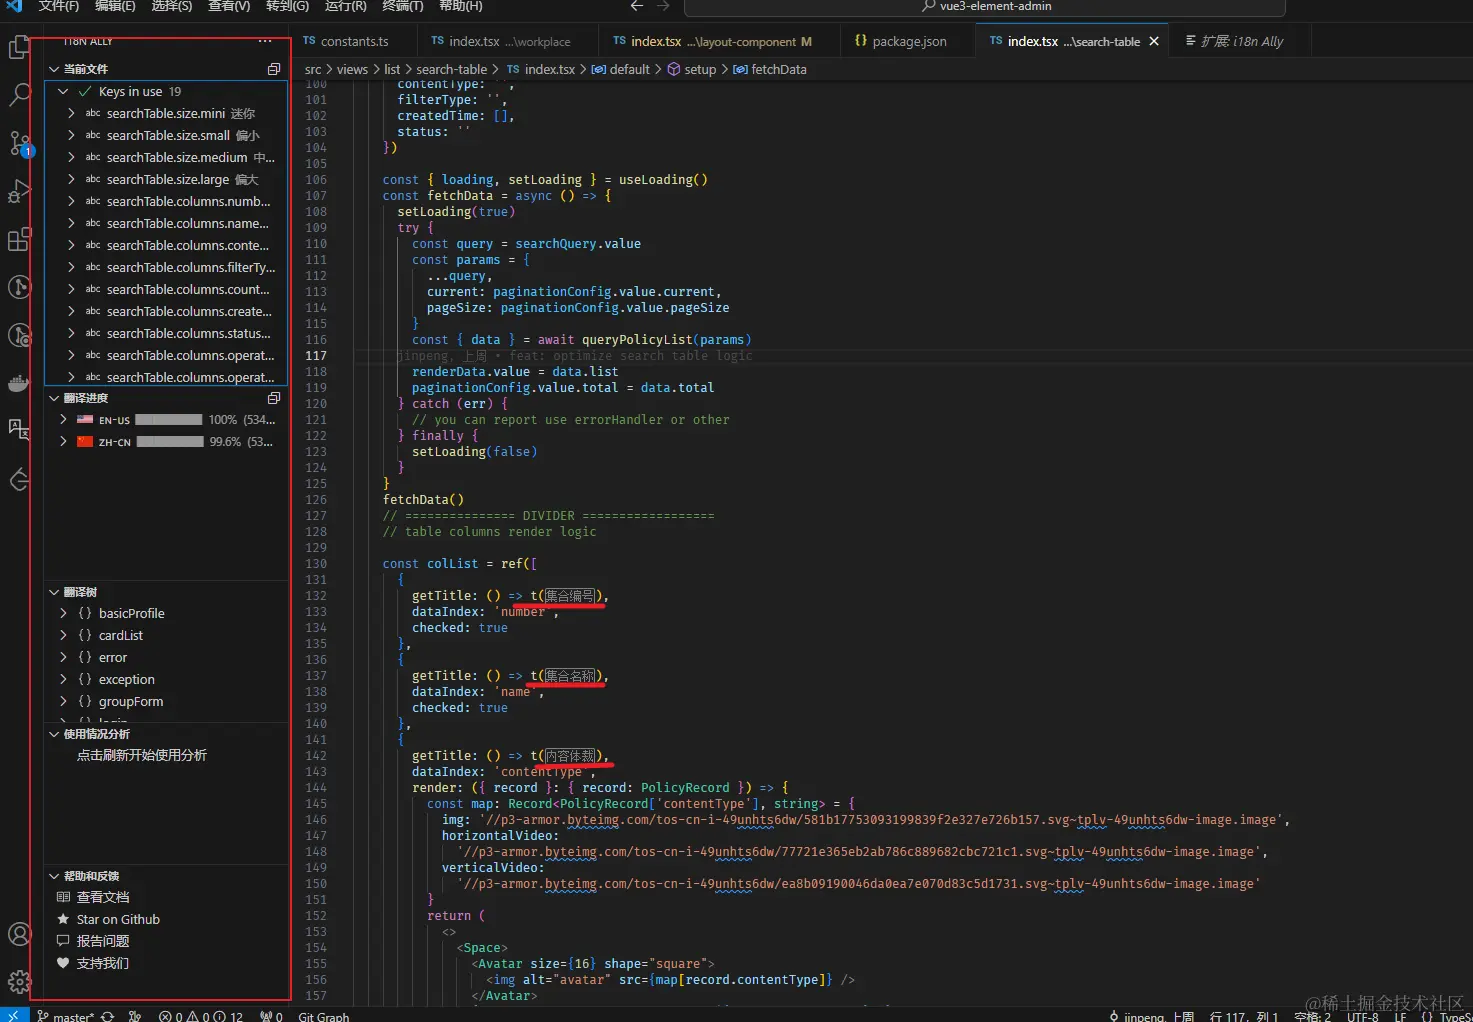
Task: Switch to 扩展: i18n Ally tab
Action: [1241, 41]
